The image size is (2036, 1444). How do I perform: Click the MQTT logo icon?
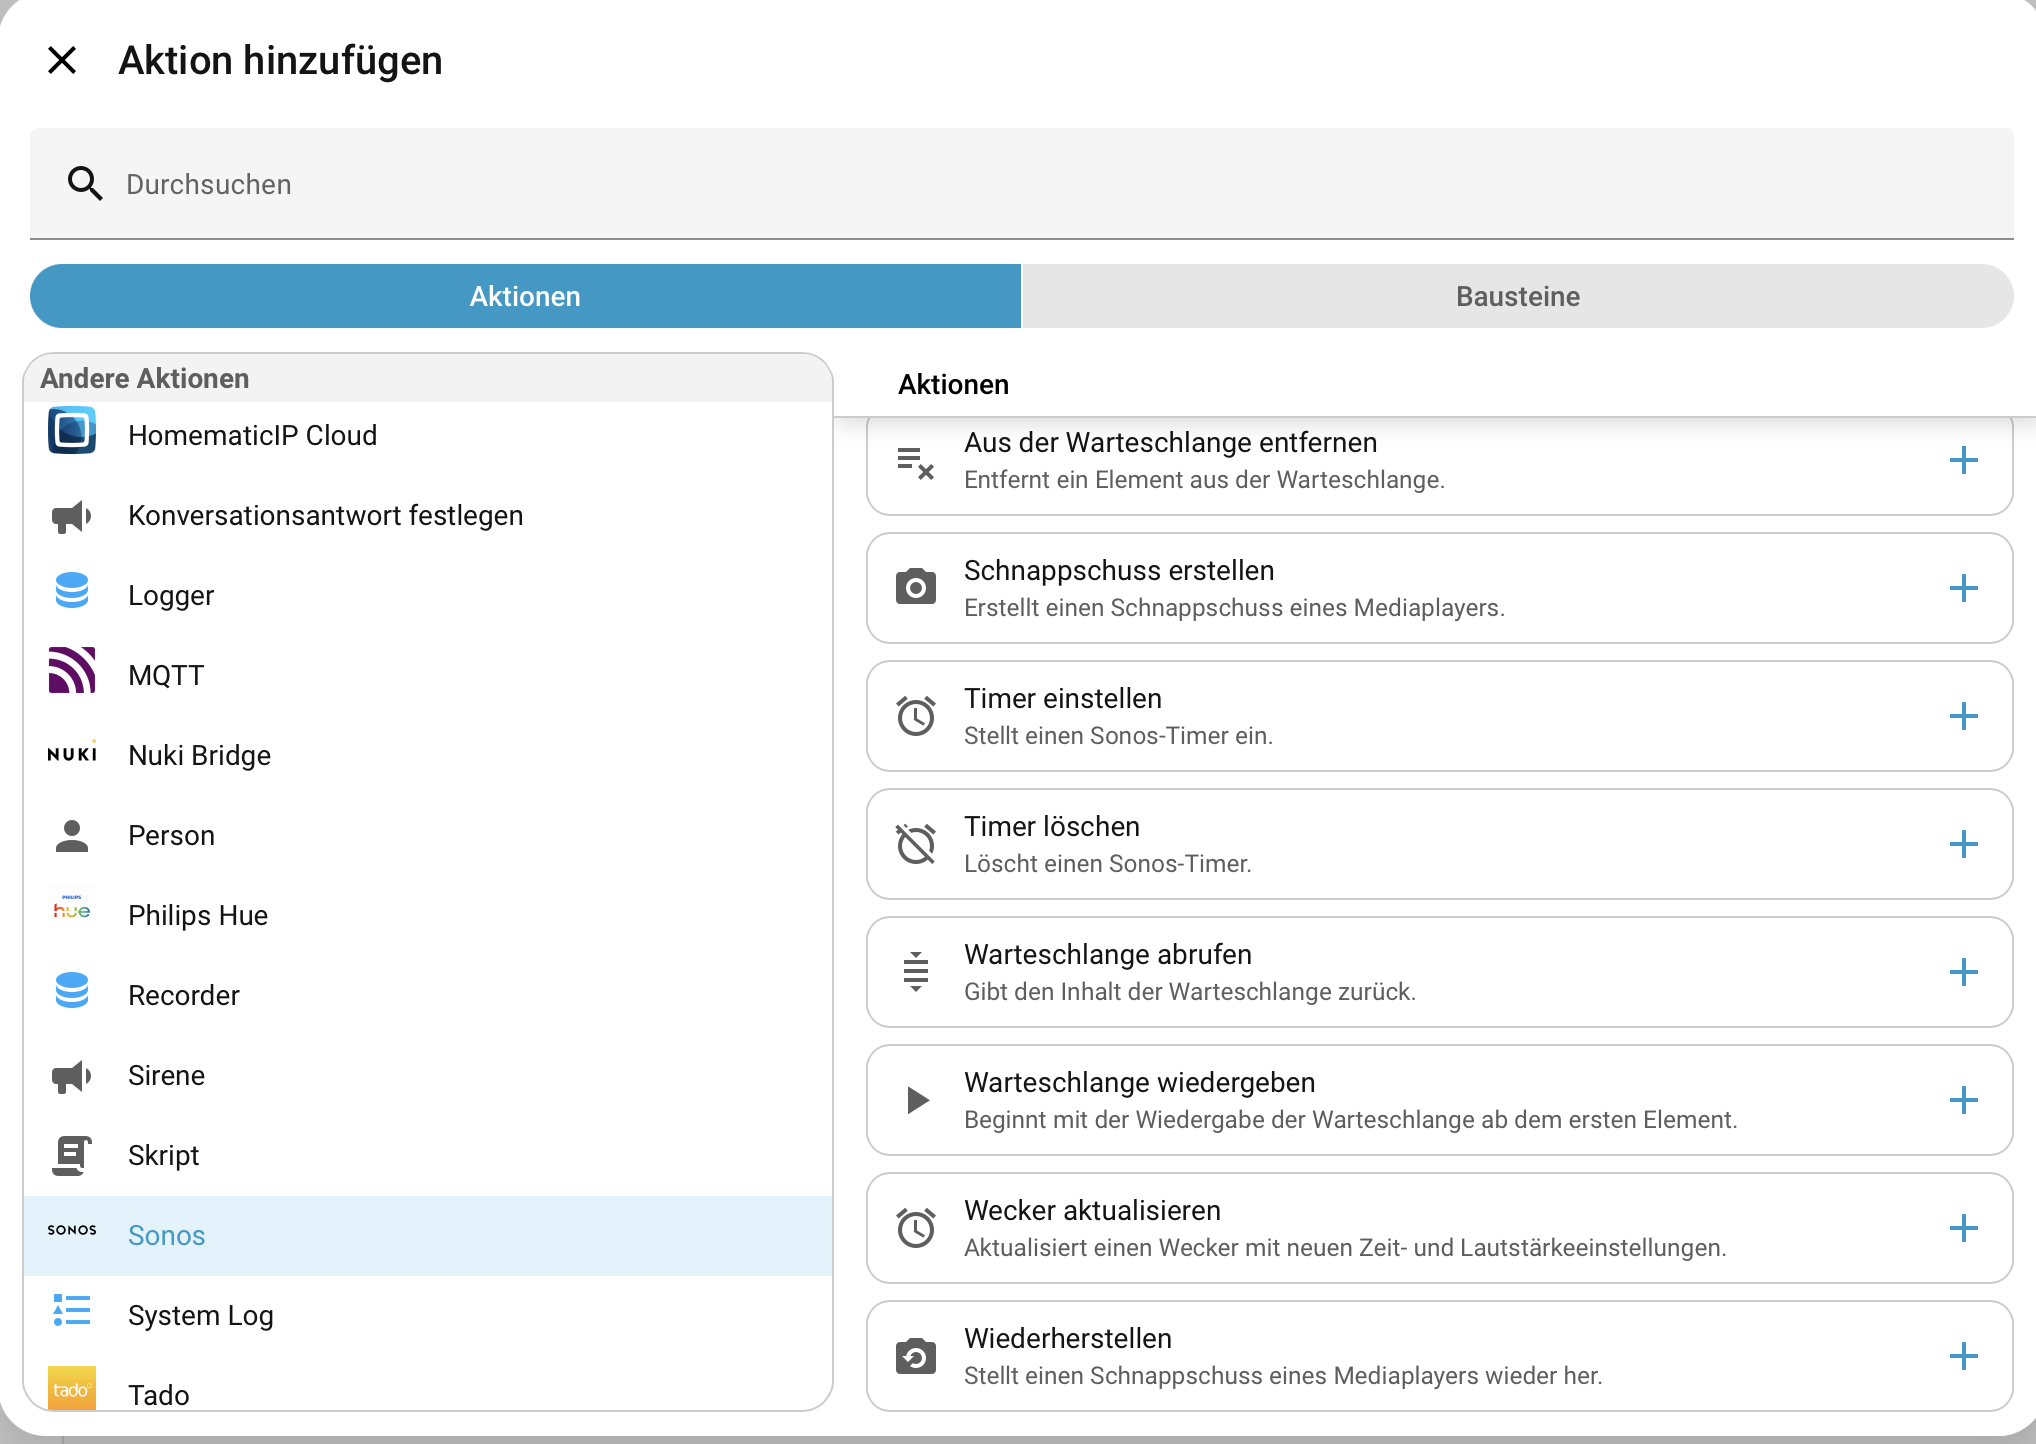click(x=72, y=671)
